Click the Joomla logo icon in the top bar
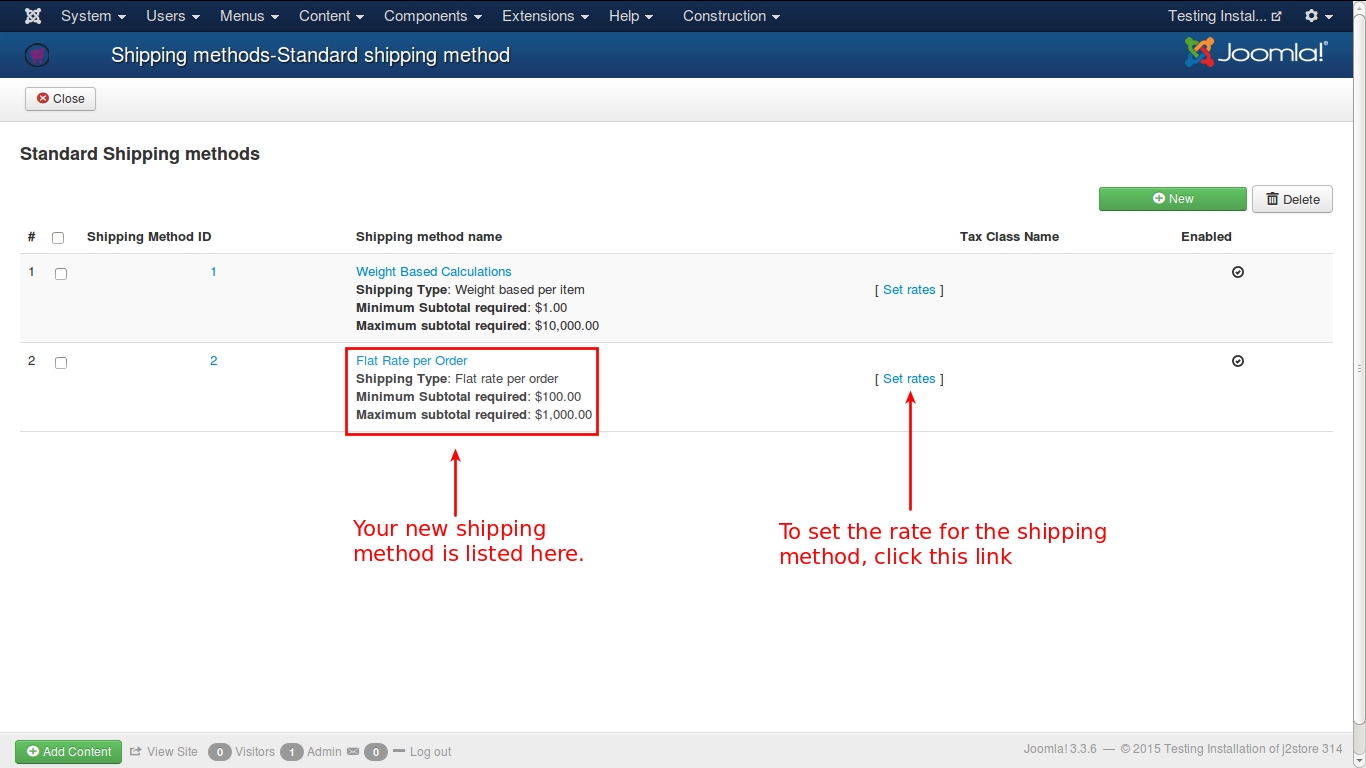The image size is (1366, 768). tap(33, 16)
